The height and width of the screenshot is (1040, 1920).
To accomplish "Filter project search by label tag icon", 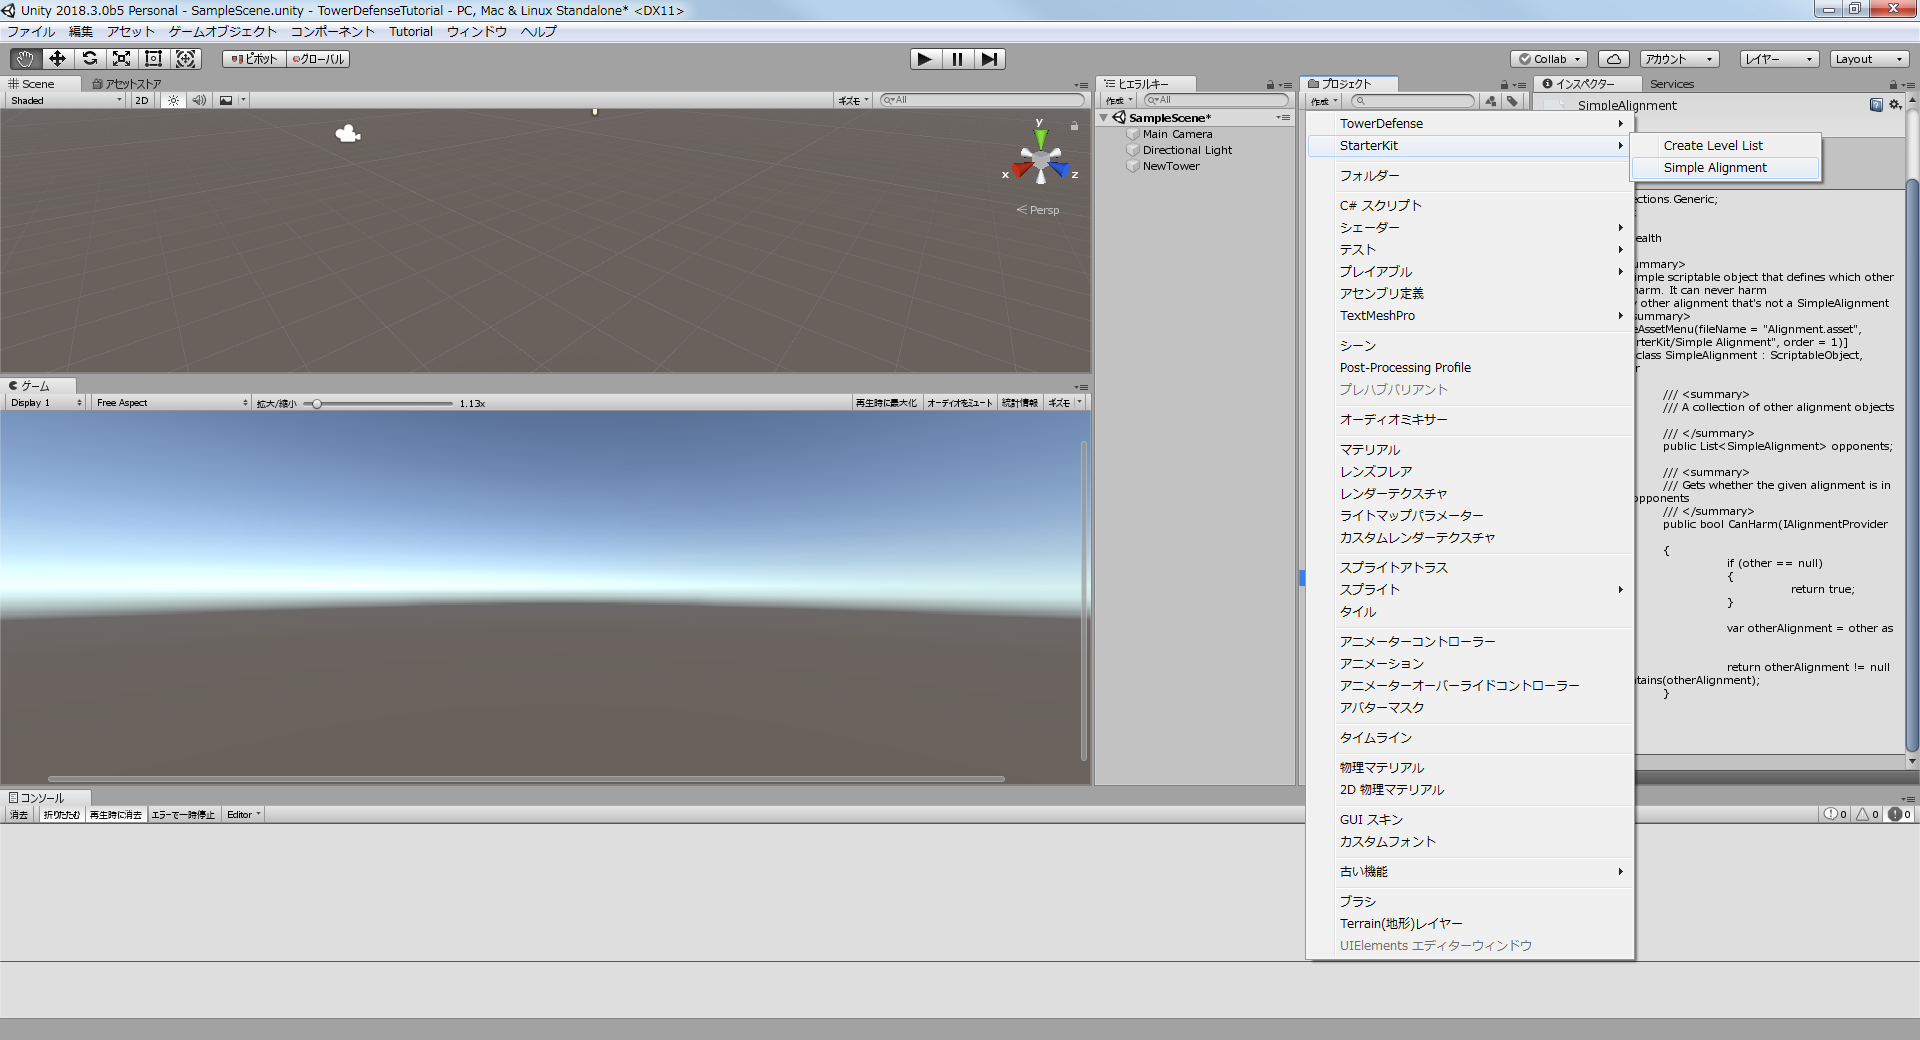I will click(x=1512, y=100).
